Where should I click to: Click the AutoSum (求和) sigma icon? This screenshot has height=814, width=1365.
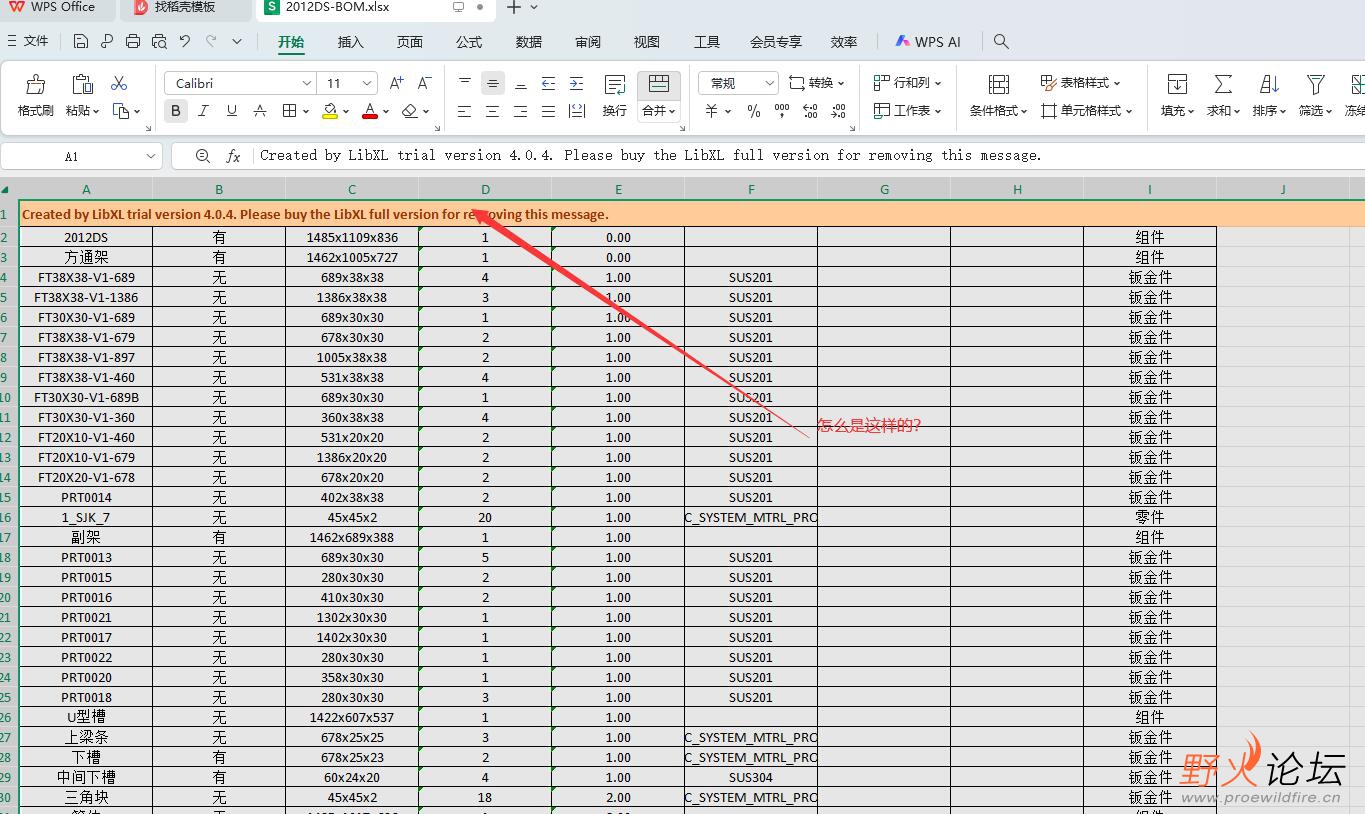(1222, 85)
